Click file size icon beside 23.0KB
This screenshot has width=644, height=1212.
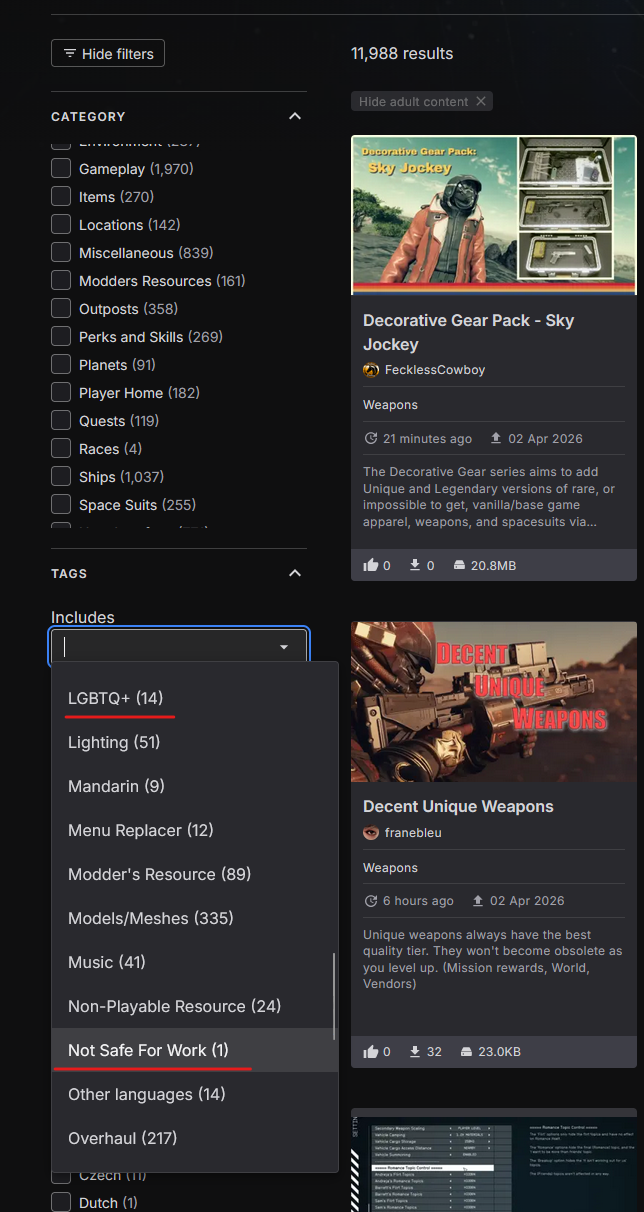point(467,1051)
